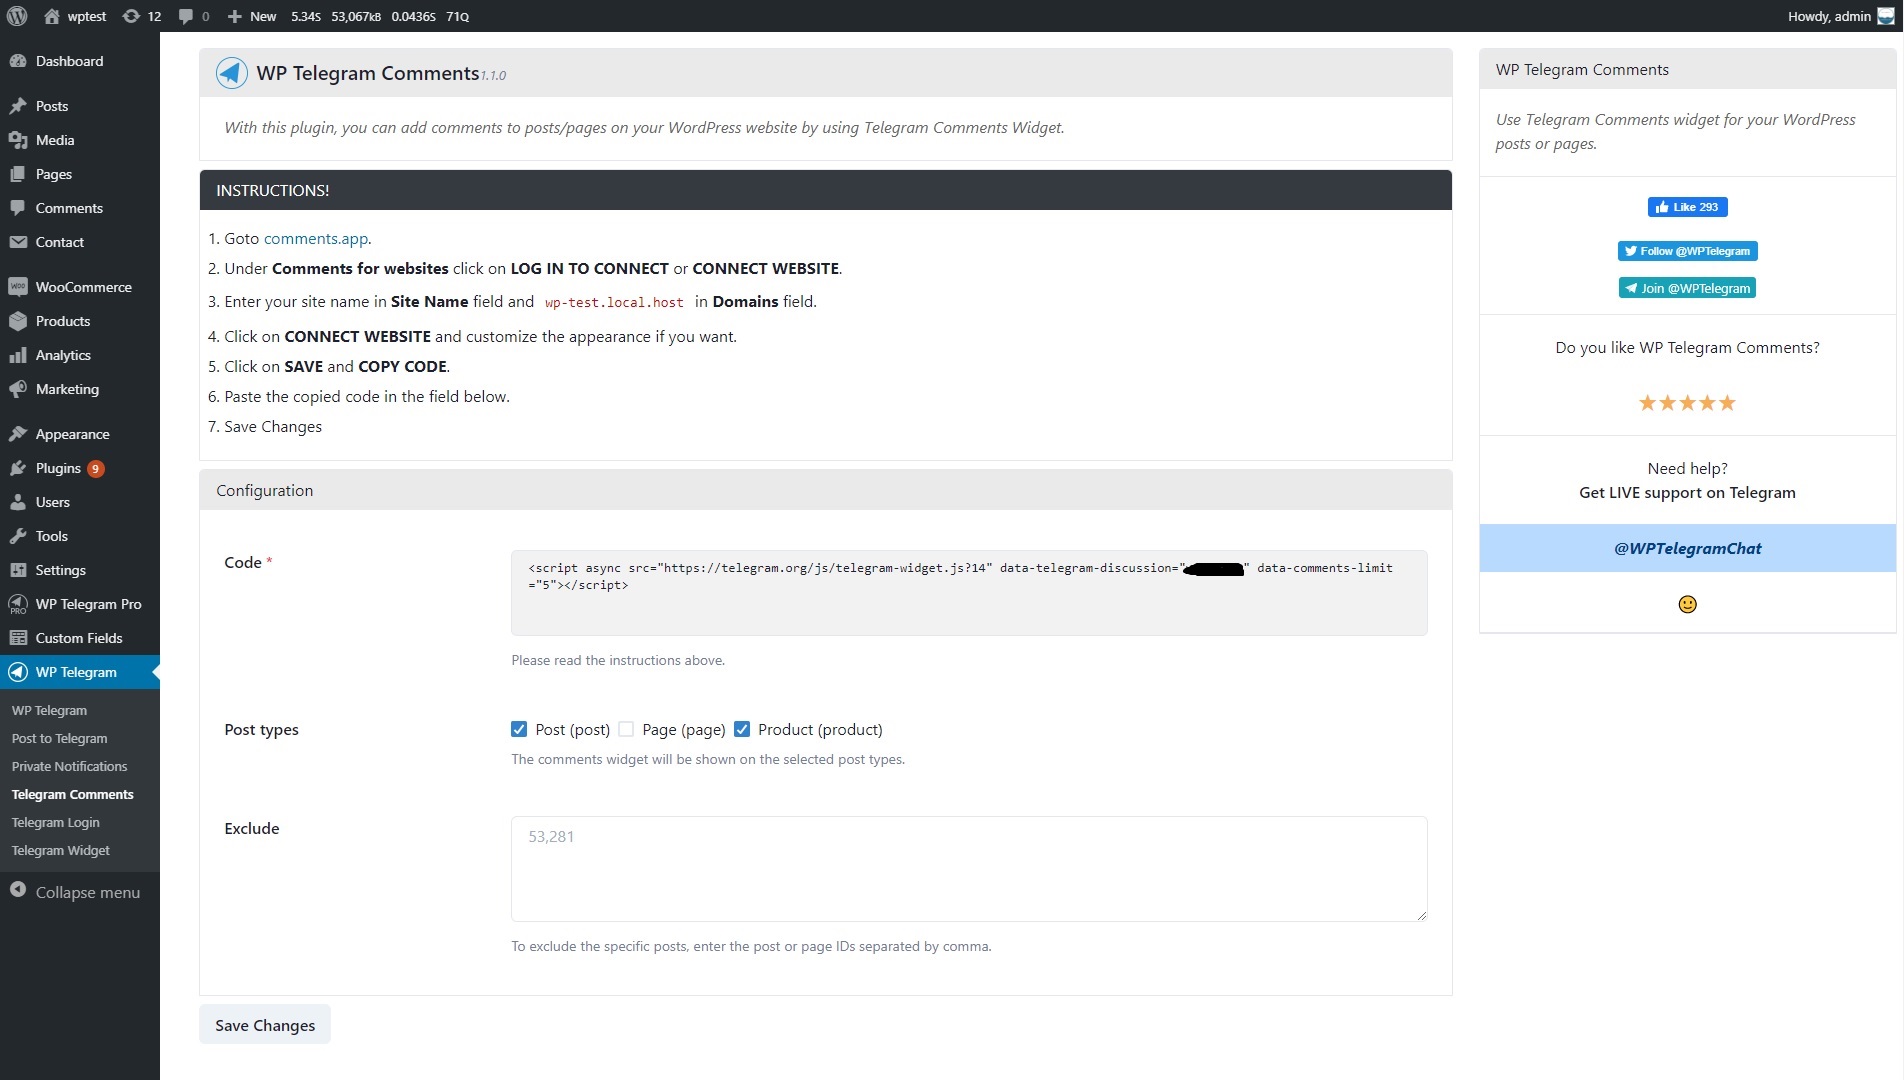1904x1080 pixels.
Task: Click the Products box icon
Action: tap(18, 321)
